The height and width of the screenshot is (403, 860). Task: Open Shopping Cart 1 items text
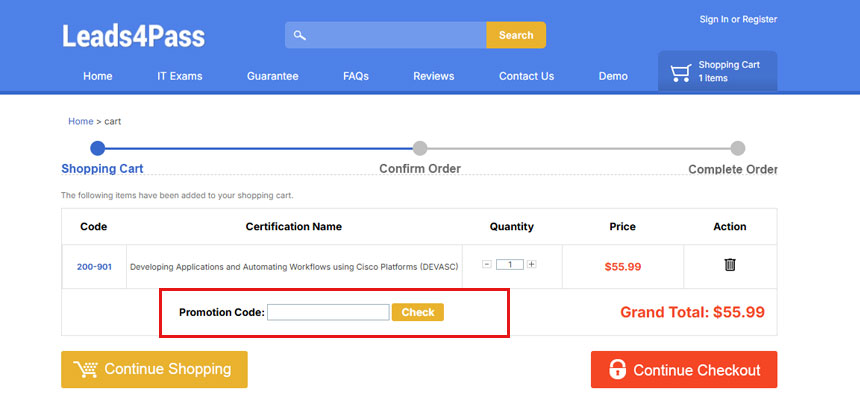point(729,71)
